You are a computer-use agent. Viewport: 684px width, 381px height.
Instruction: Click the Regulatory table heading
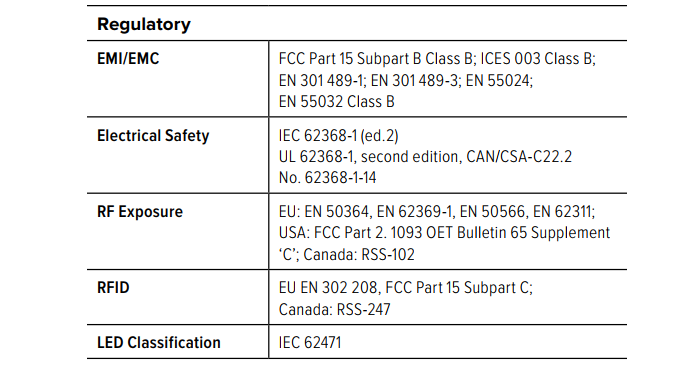coord(144,24)
